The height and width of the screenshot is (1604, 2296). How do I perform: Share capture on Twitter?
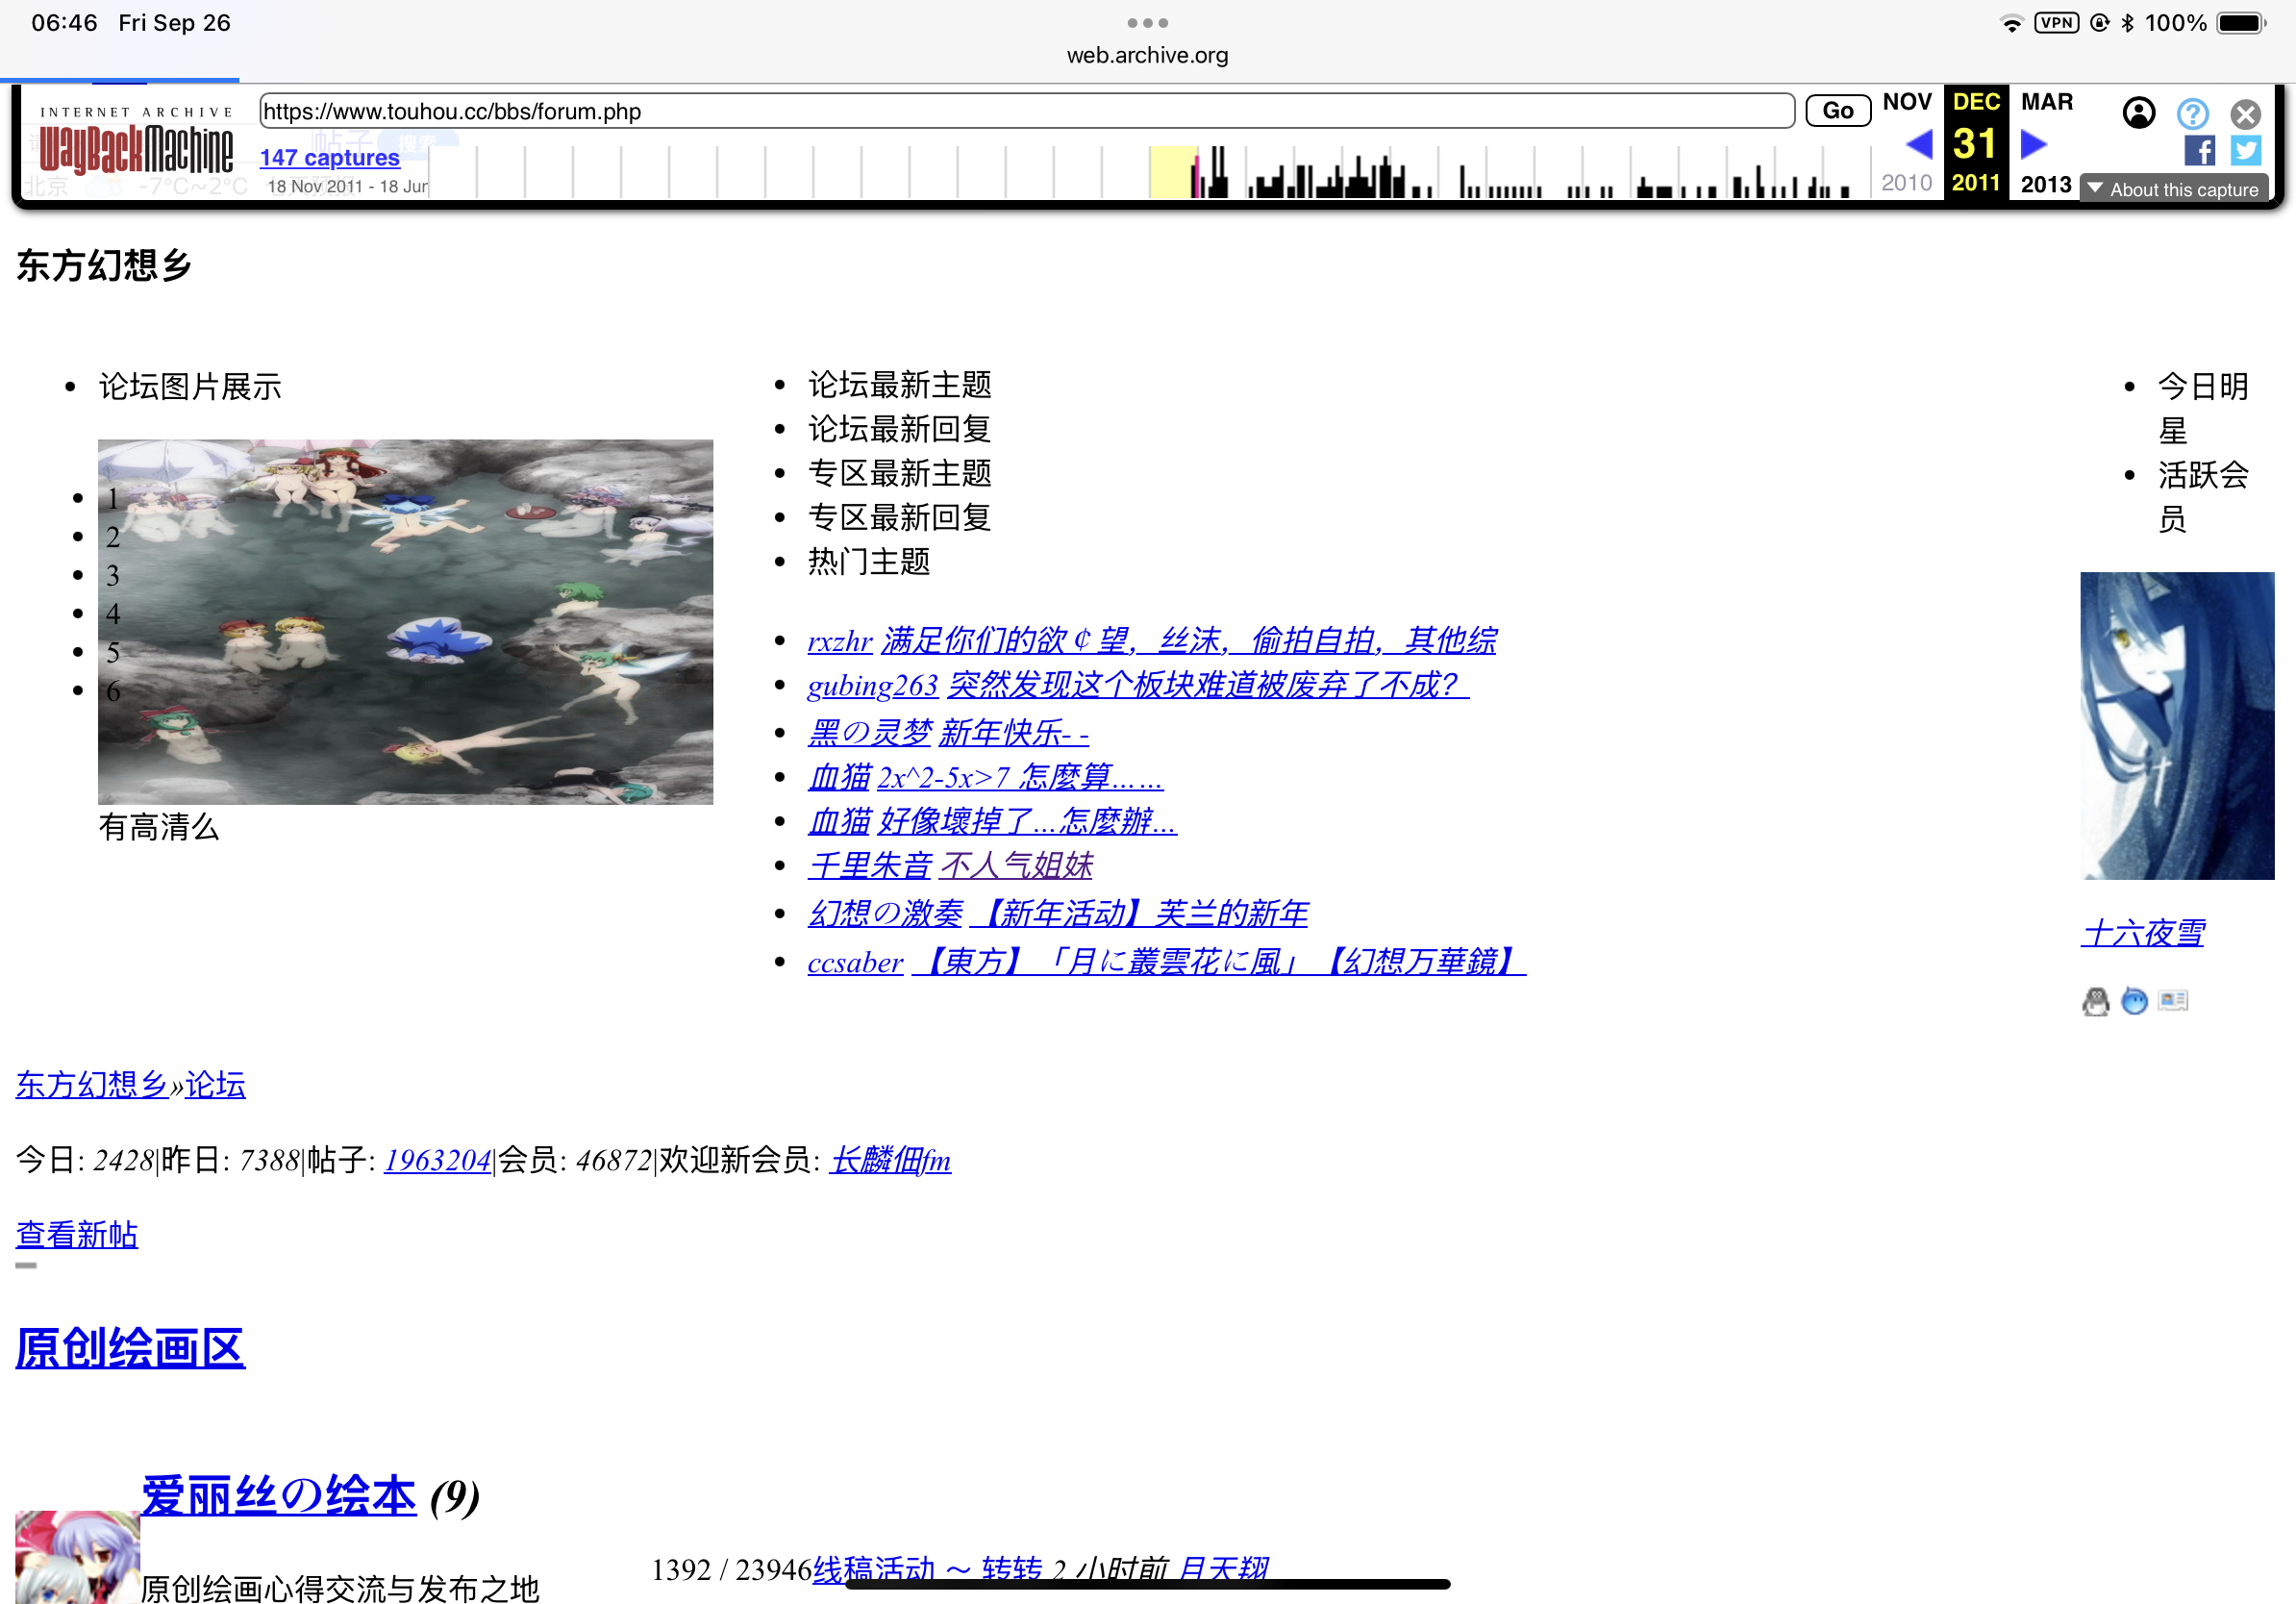(2245, 151)
